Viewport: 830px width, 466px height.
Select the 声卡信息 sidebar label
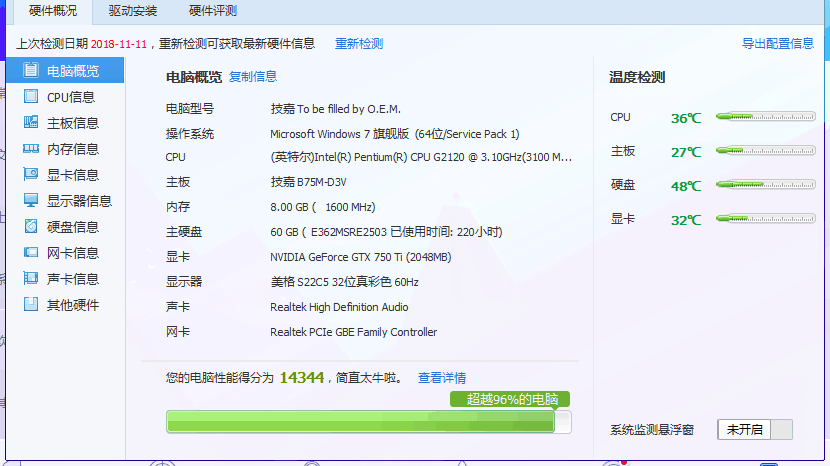(x=73, y=279)
